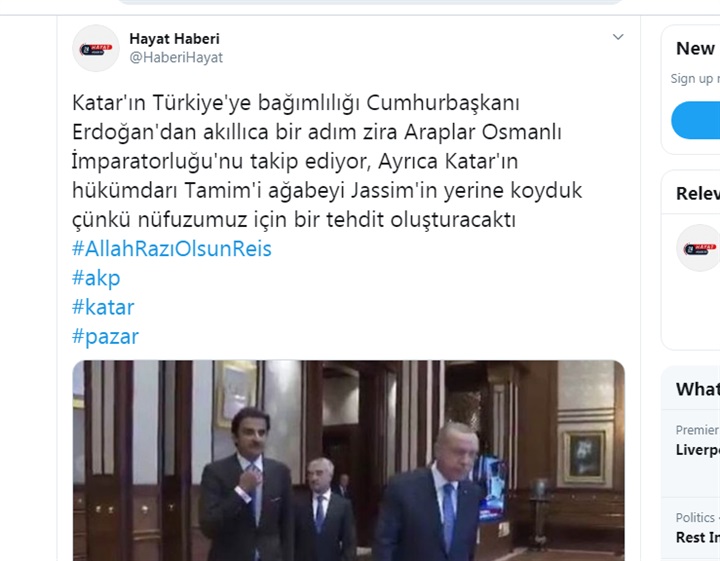Click the 'New' sidebar heading
The height and width of the screenshot is (561, 720).
[x=695, y=49]
